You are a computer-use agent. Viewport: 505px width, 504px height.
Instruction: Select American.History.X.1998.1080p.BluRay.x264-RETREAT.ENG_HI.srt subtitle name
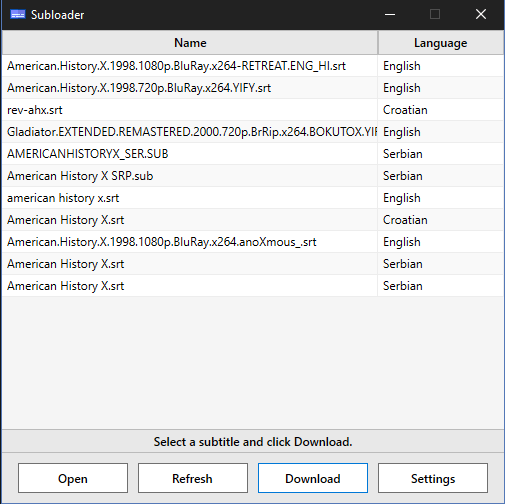coord(176,66)
